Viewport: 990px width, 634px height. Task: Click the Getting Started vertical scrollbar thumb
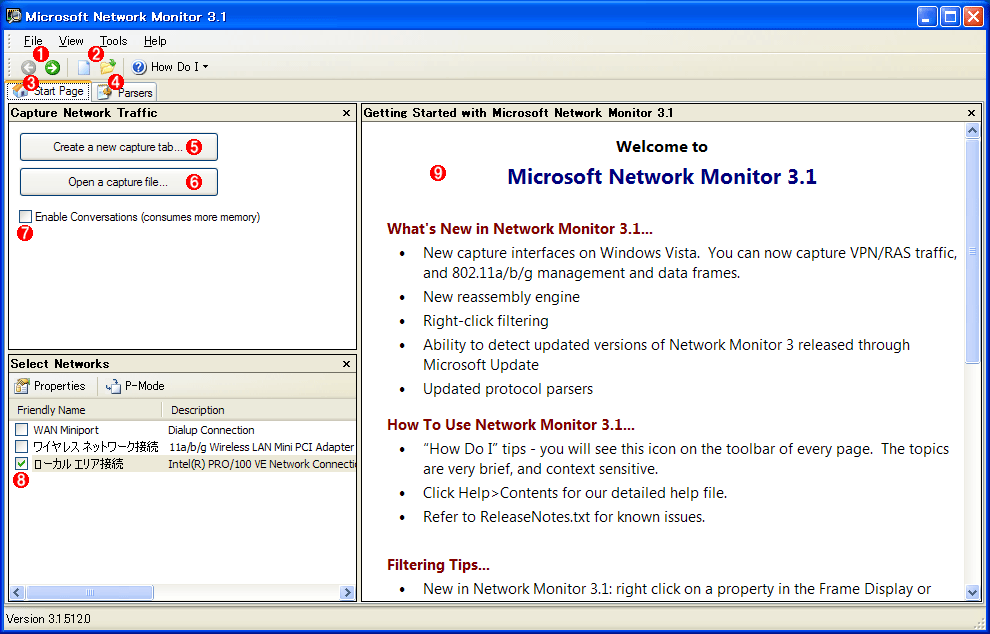click(x=972, y=251)
